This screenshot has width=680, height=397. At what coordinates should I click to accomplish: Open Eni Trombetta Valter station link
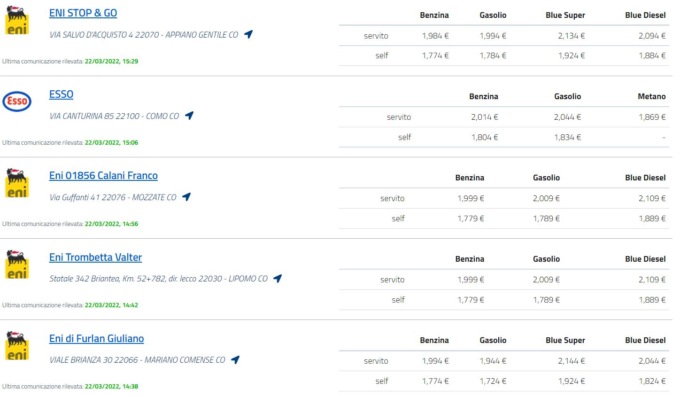click(95, 257)
